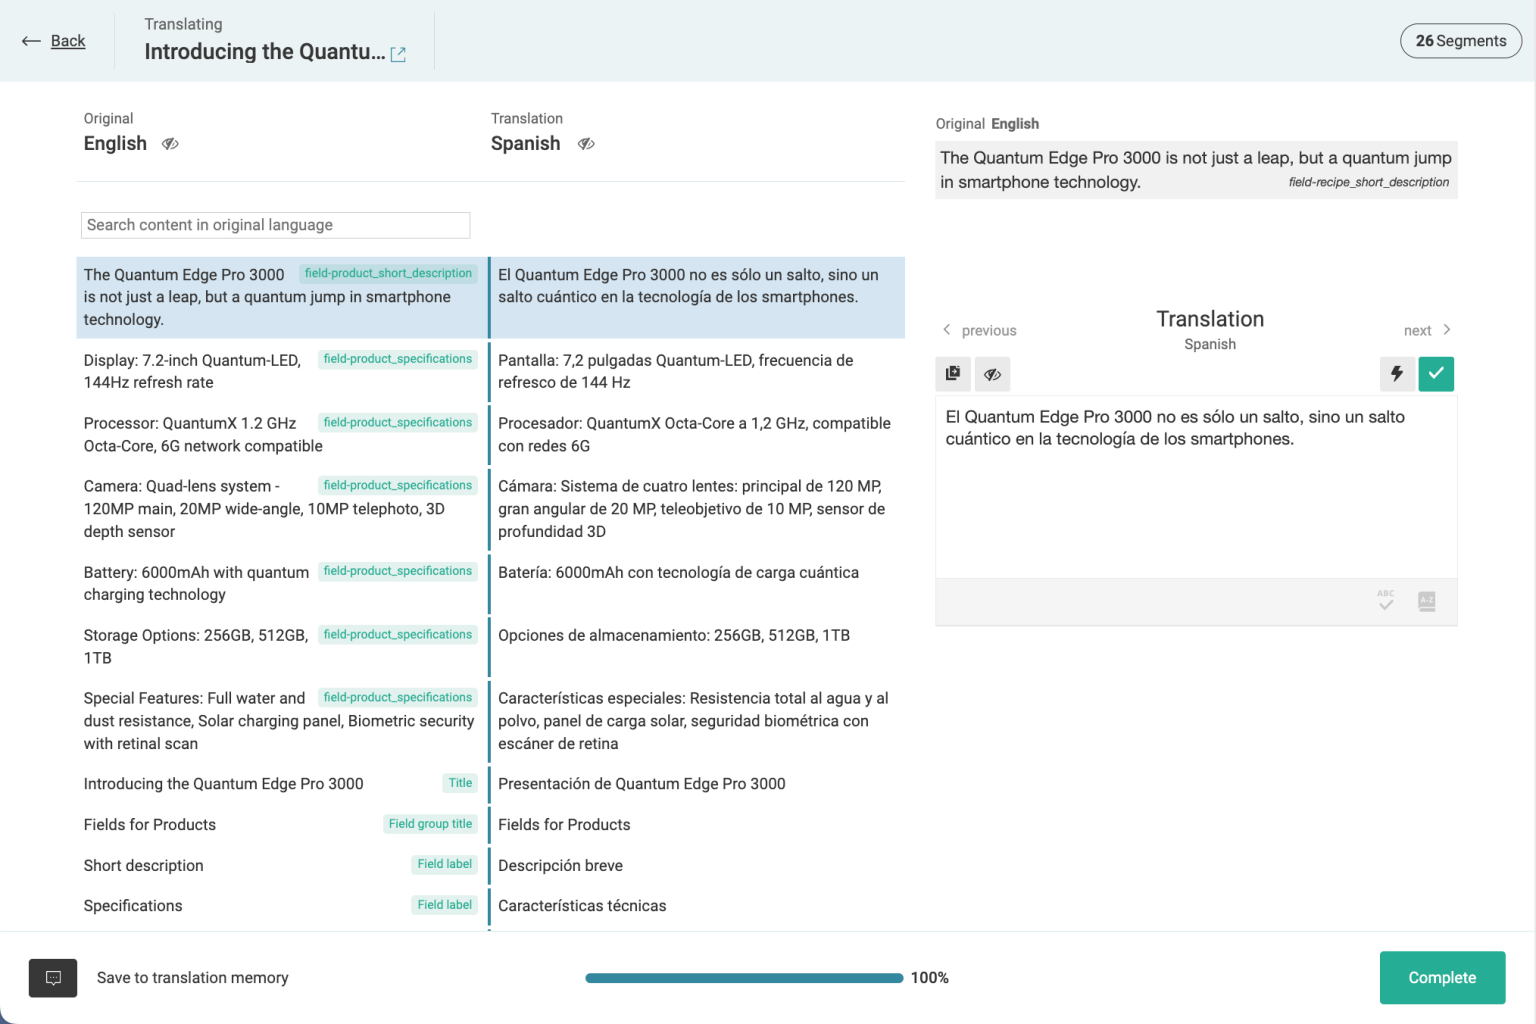This screenshot has height=1024, width=1536.
Task: Open the A-Z dictionary icon
Action: click(x=1427, y=601)
